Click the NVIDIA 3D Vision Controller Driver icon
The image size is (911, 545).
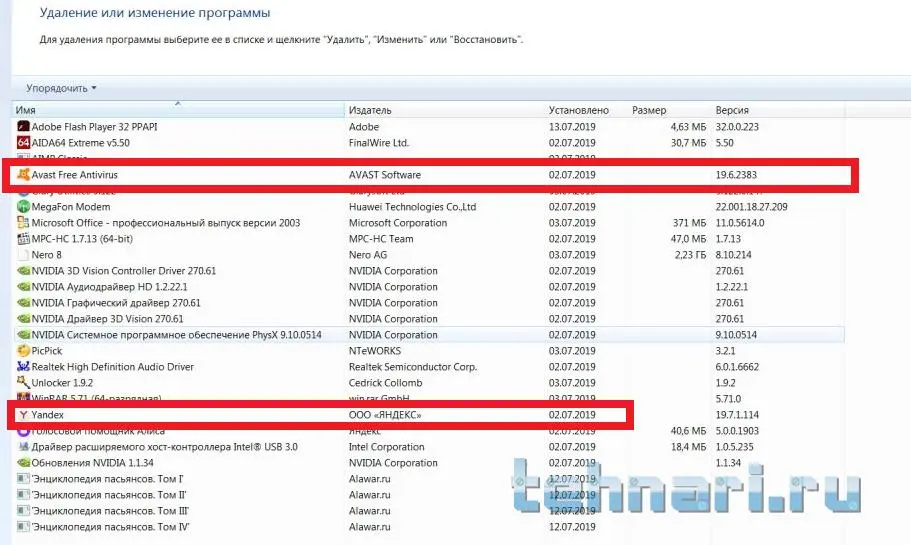click(23, 271)
